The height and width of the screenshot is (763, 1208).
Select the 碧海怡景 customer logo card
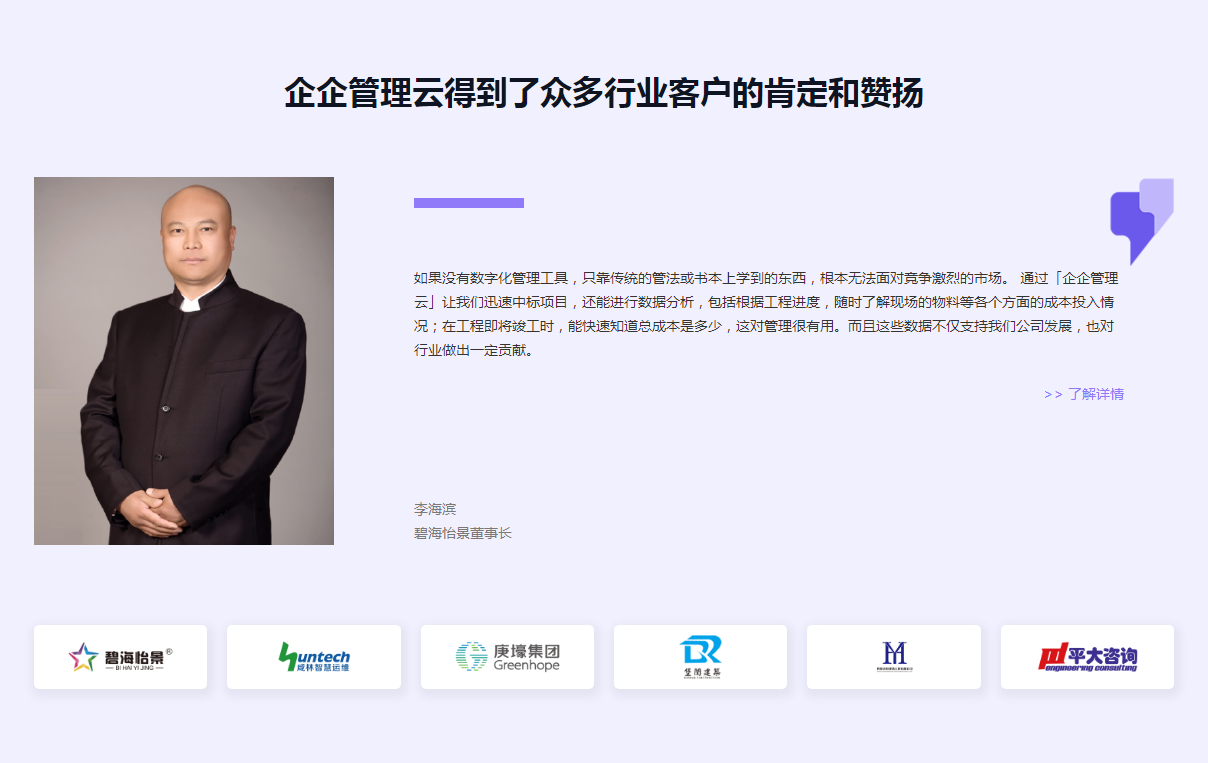pyautogui.click(x=120, y=657)
